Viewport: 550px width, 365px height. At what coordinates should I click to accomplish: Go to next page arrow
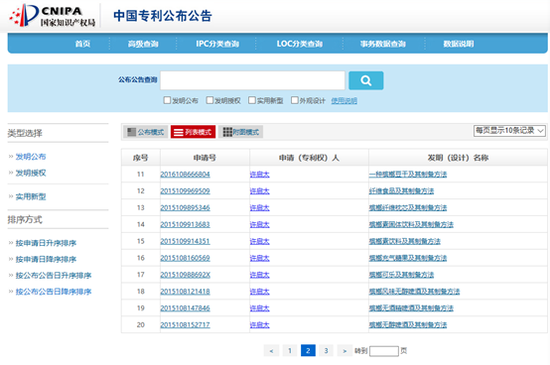pos(344,350)
